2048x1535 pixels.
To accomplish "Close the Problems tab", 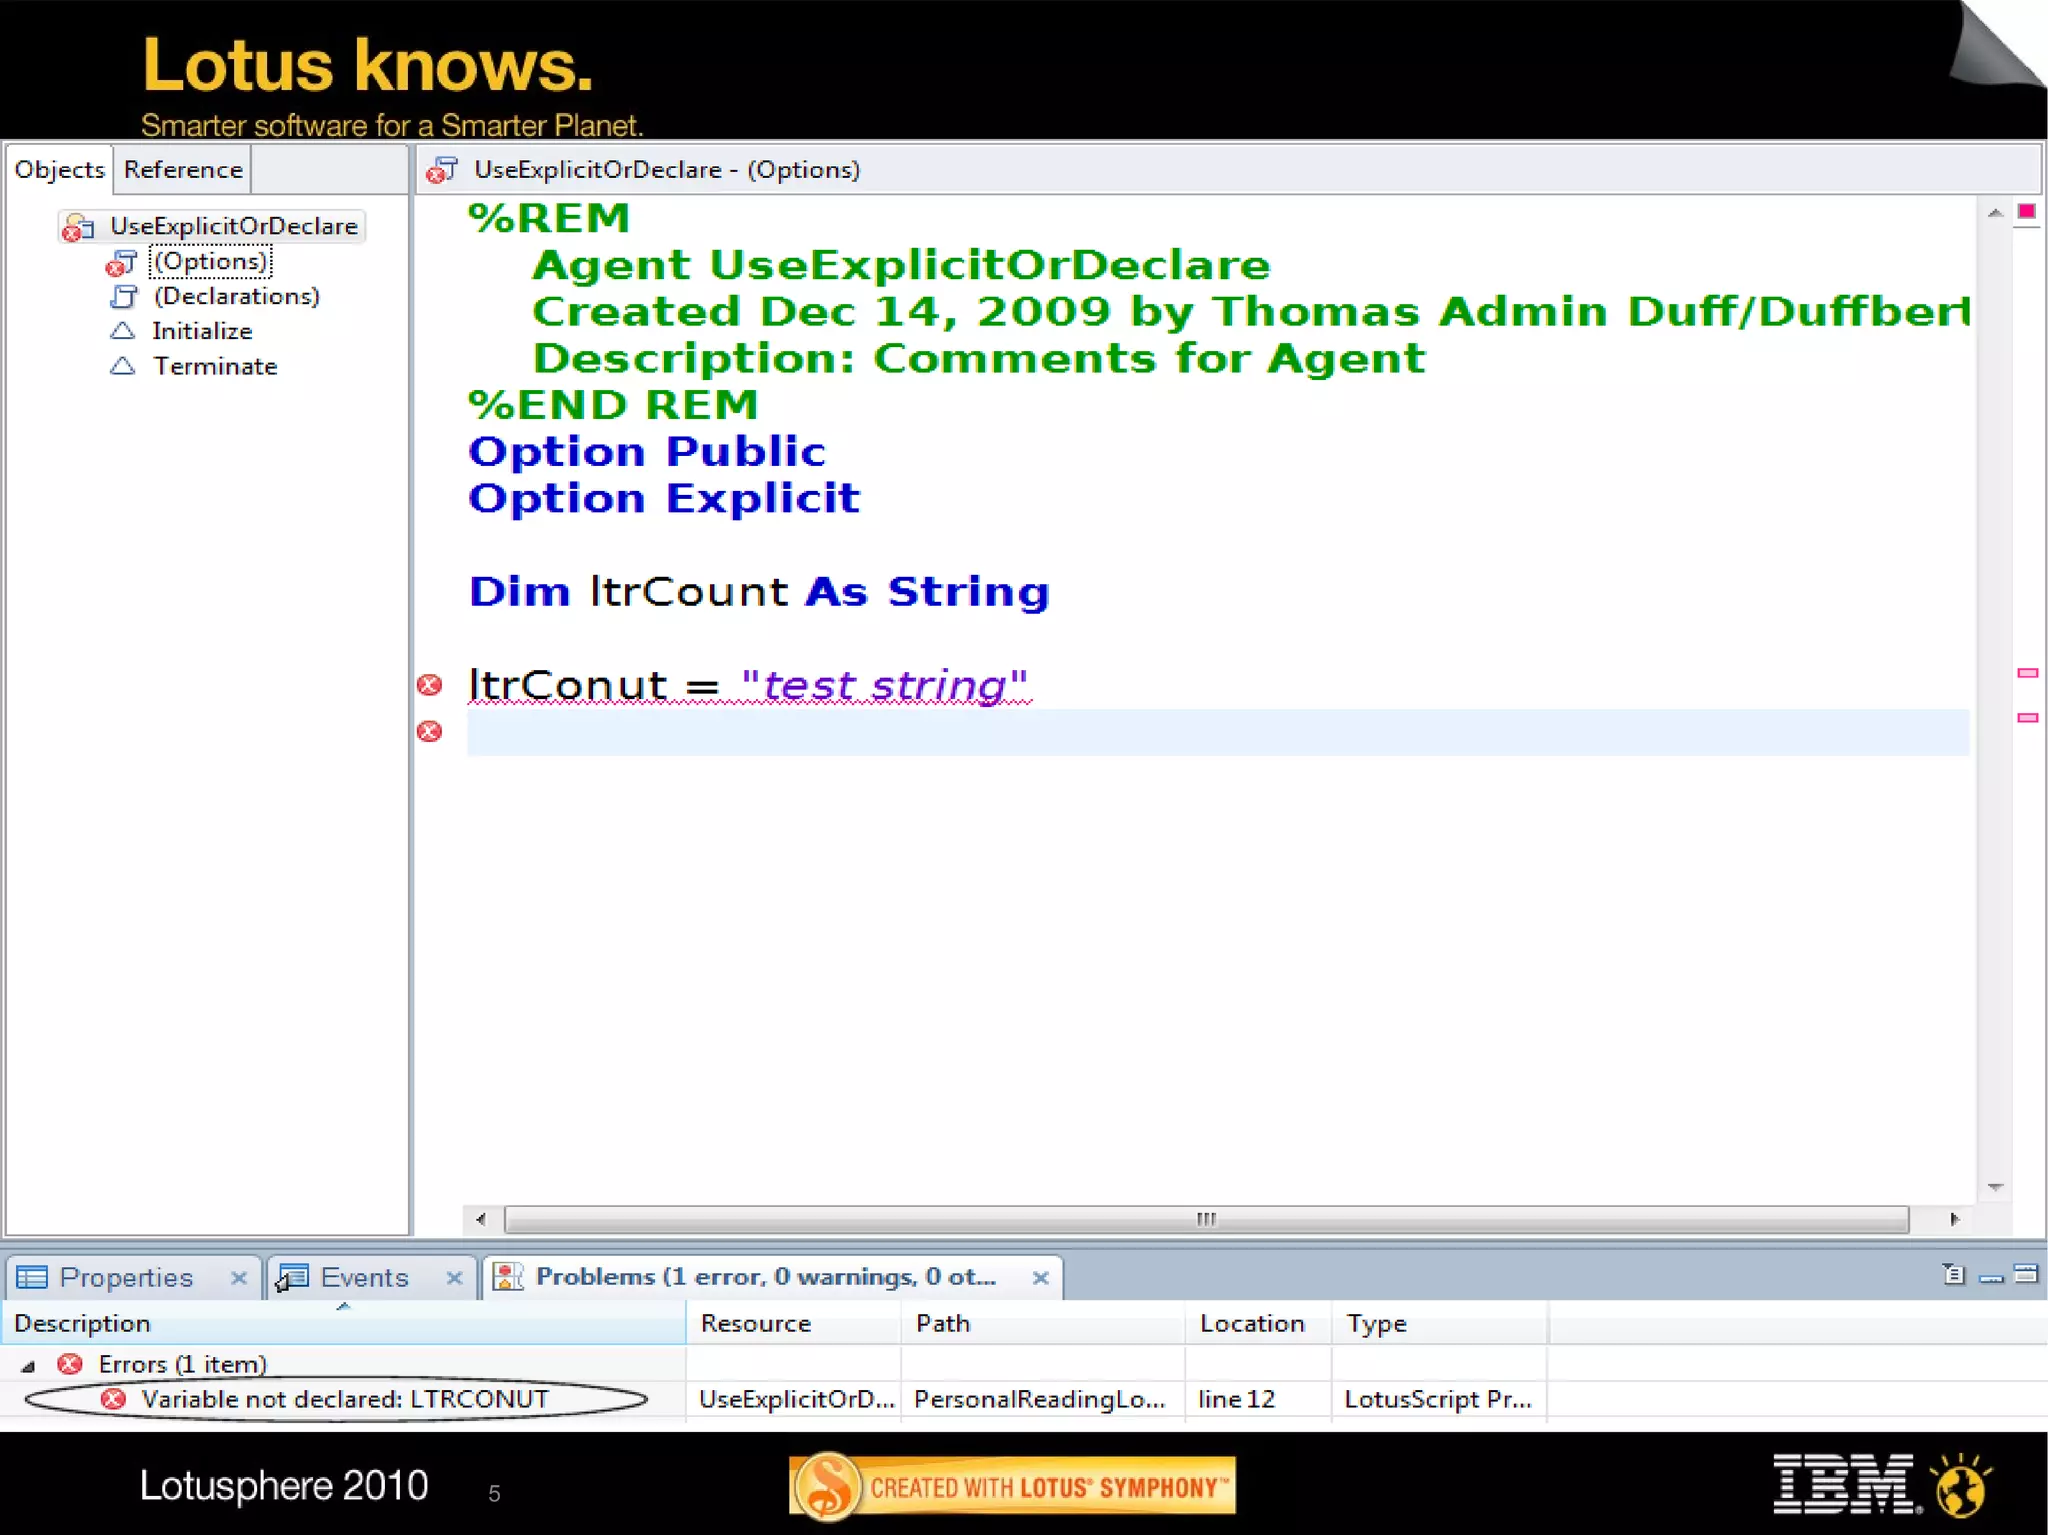I will click(1040, 1277).
